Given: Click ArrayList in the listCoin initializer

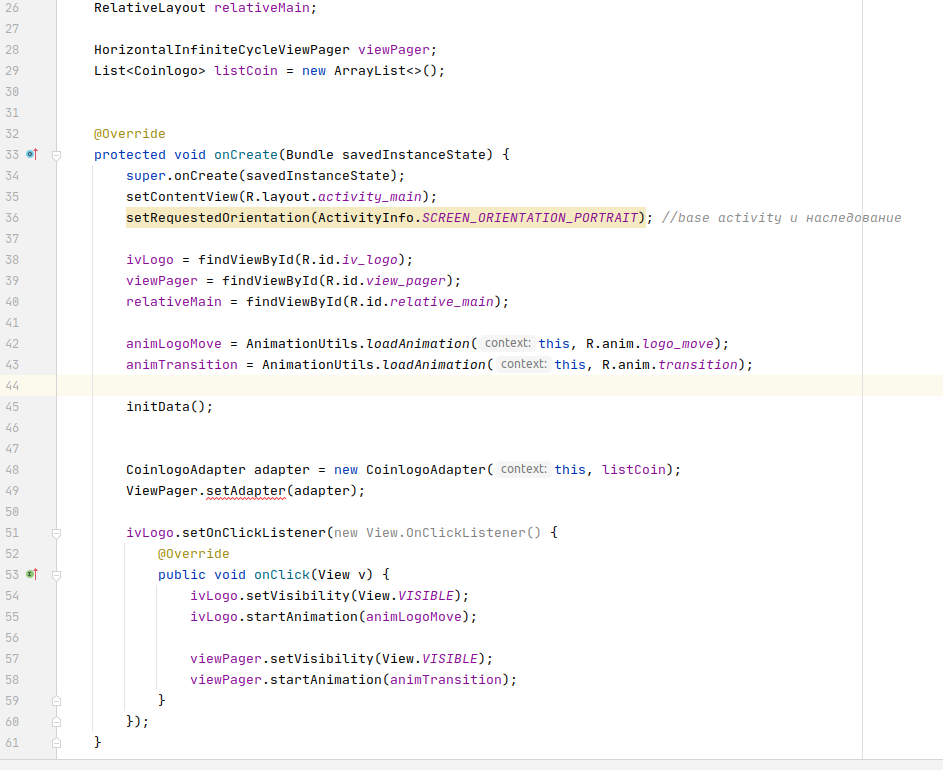Looking at the screenshot, I should 370,71.
